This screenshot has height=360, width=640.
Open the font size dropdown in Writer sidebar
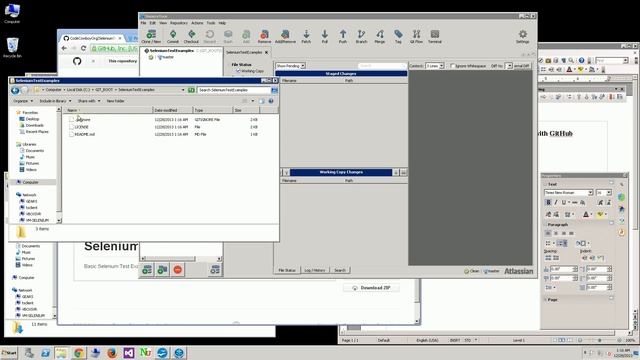click(x=609, y=193)
